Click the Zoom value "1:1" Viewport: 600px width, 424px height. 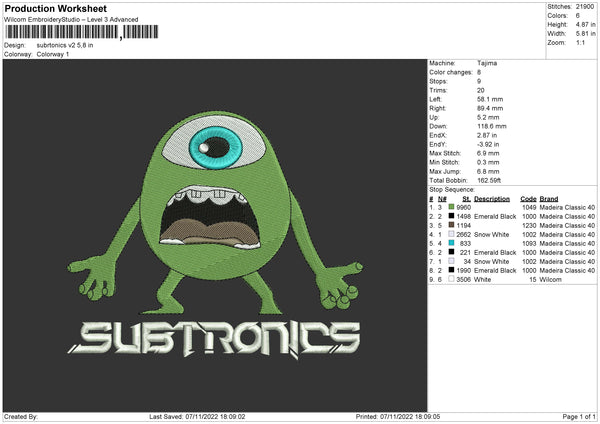click(x=580, y=42)
